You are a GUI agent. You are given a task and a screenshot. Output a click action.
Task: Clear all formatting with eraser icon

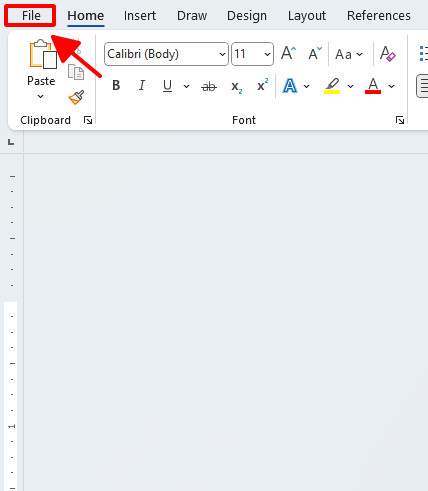click(x=388, y=54)
